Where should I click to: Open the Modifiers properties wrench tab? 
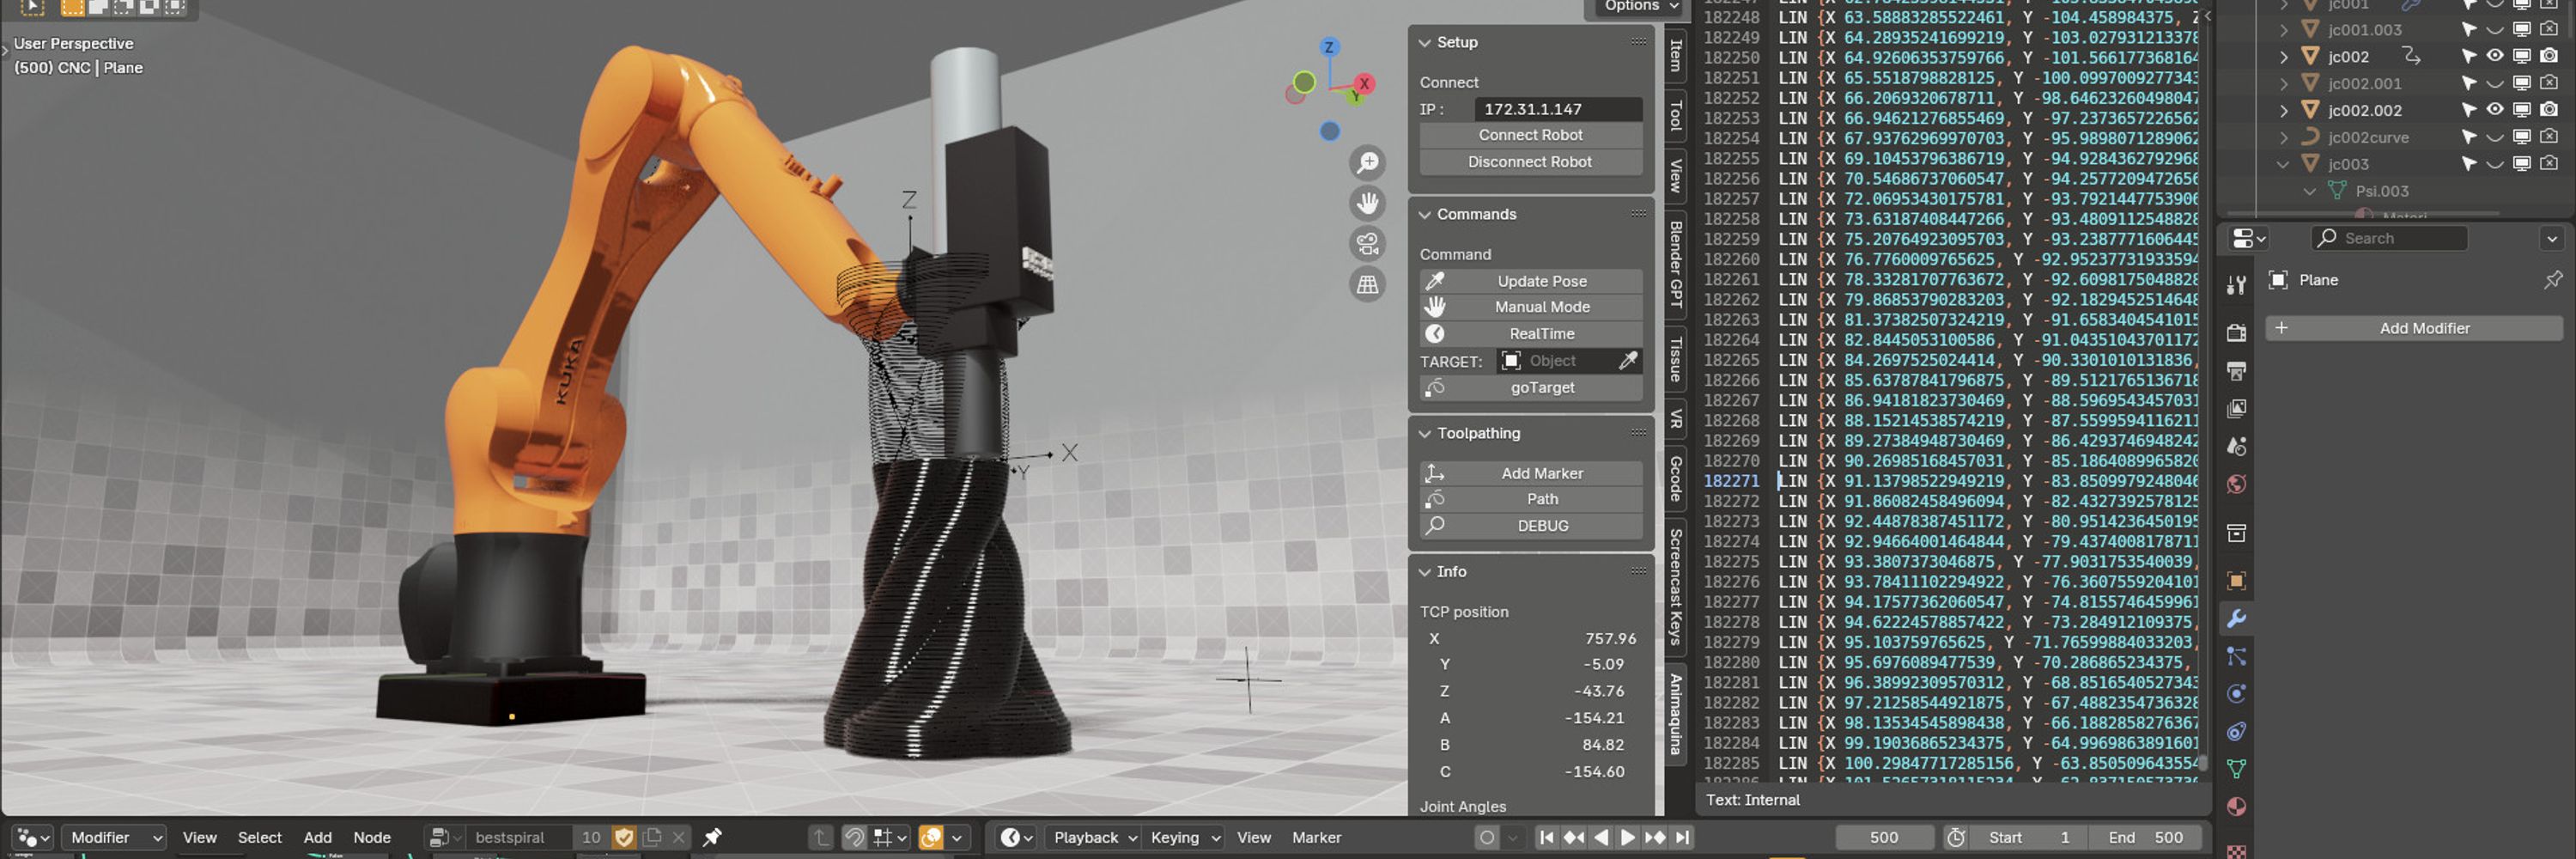point(2237,619)
